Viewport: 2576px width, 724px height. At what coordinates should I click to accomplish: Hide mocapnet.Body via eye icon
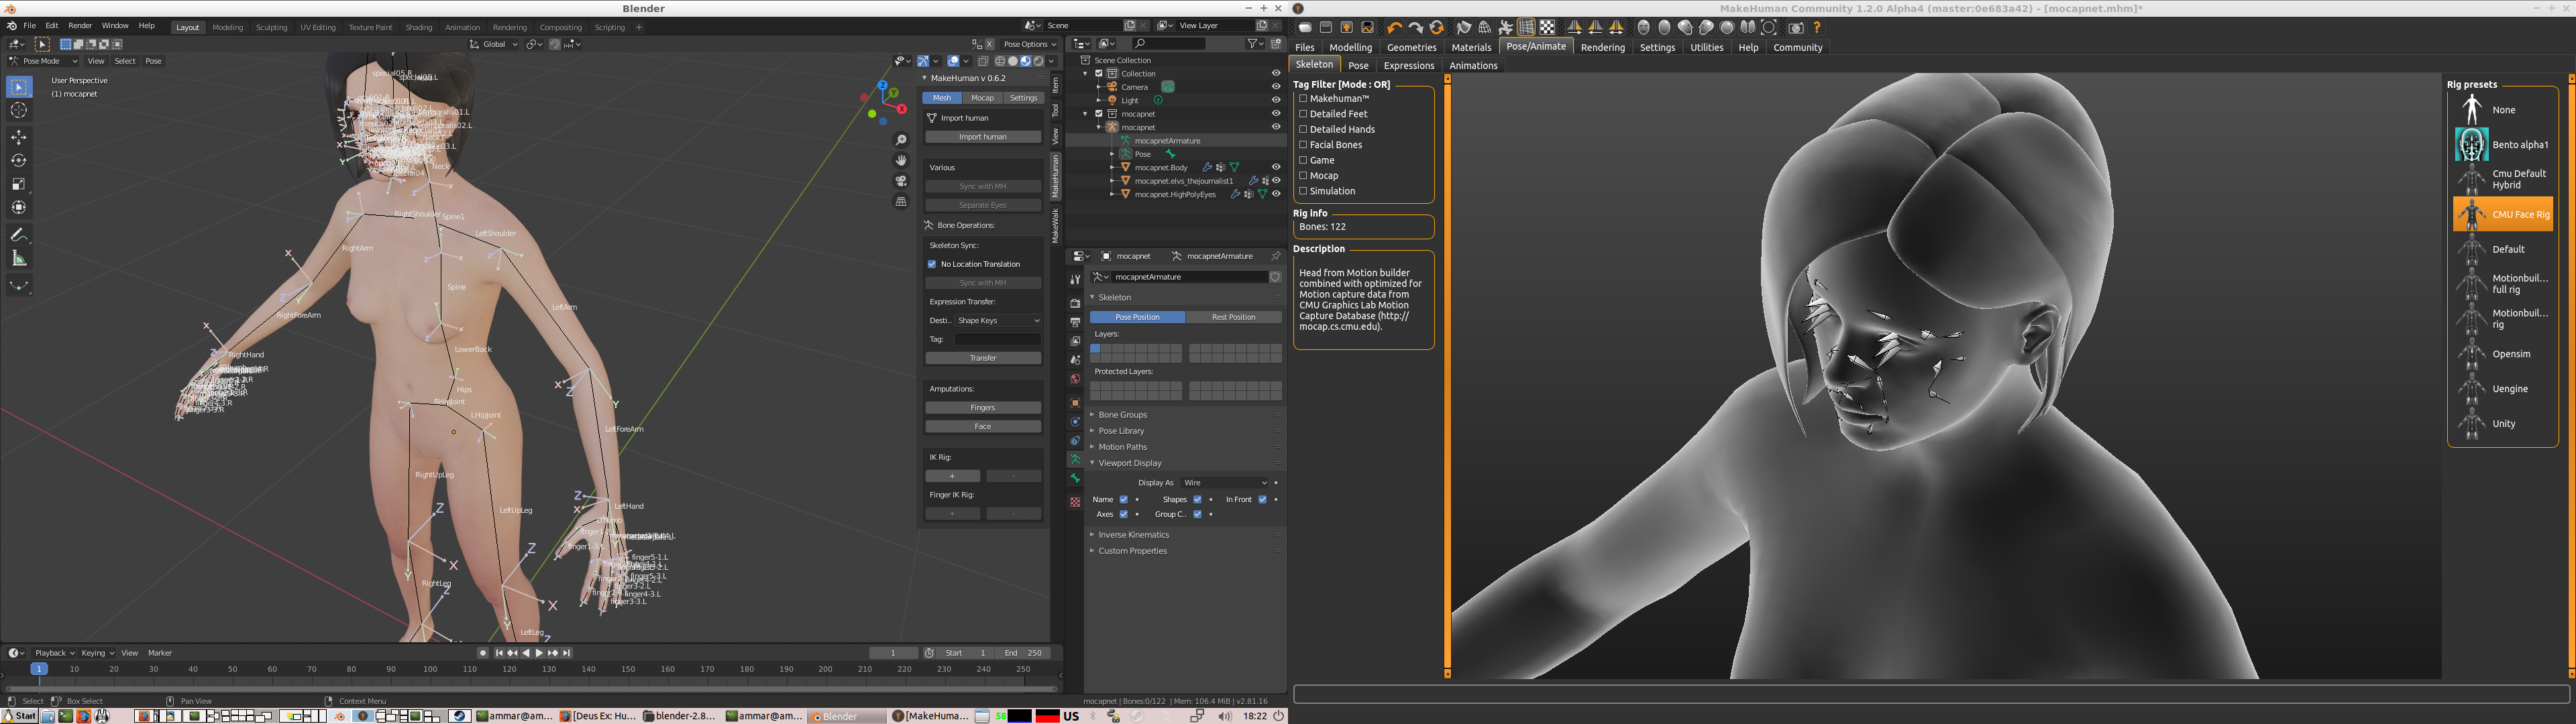1275,167
